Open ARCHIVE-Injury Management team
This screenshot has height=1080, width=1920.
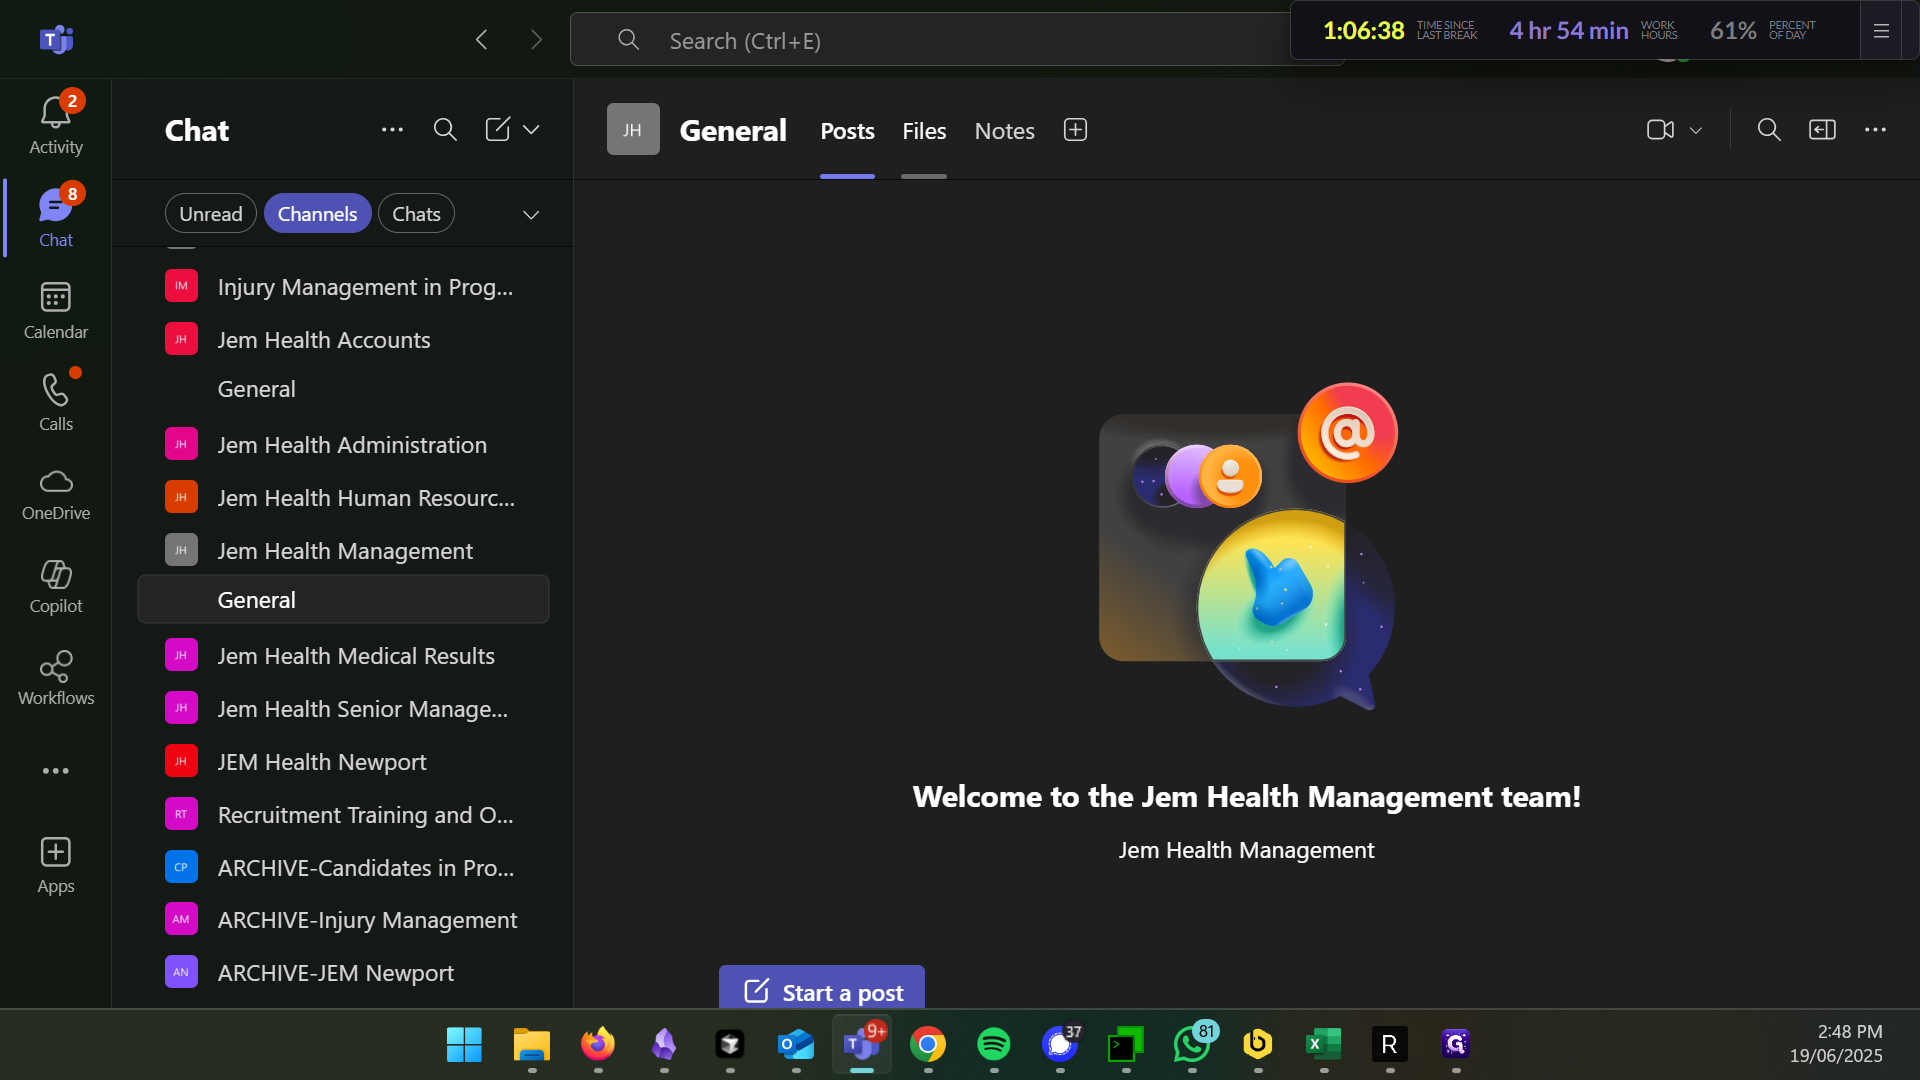pos(343,920)
